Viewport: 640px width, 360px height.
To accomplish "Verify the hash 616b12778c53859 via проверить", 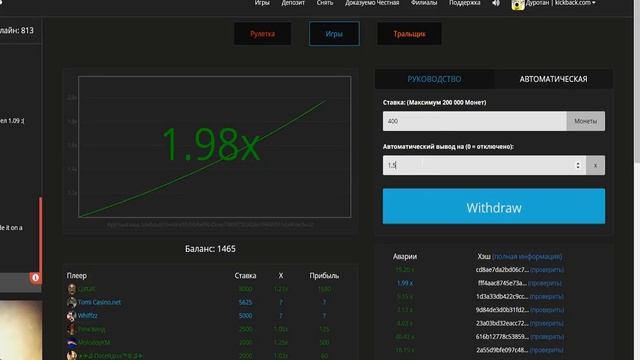I will pos(547,337).
